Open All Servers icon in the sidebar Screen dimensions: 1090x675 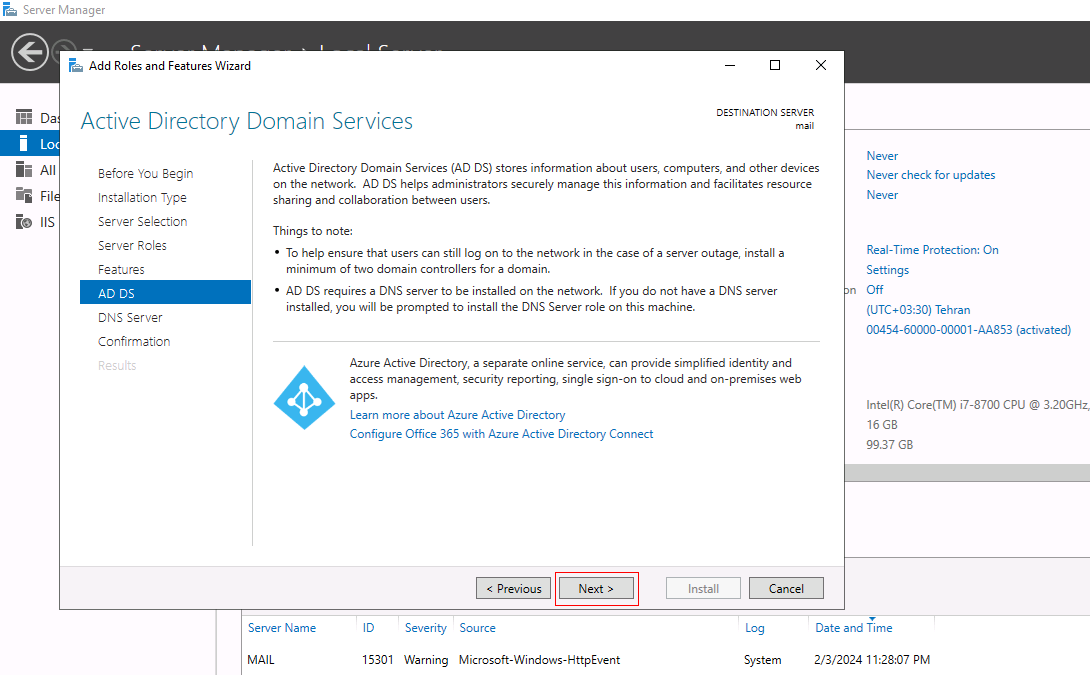click(x=24, y=170)
